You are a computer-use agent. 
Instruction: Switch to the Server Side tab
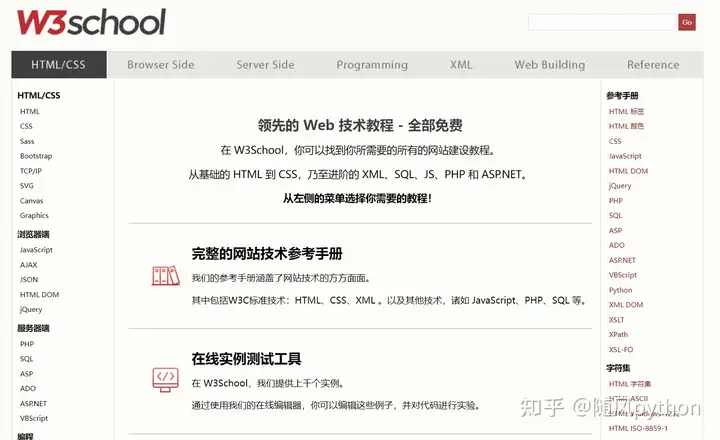click(265, 65)
